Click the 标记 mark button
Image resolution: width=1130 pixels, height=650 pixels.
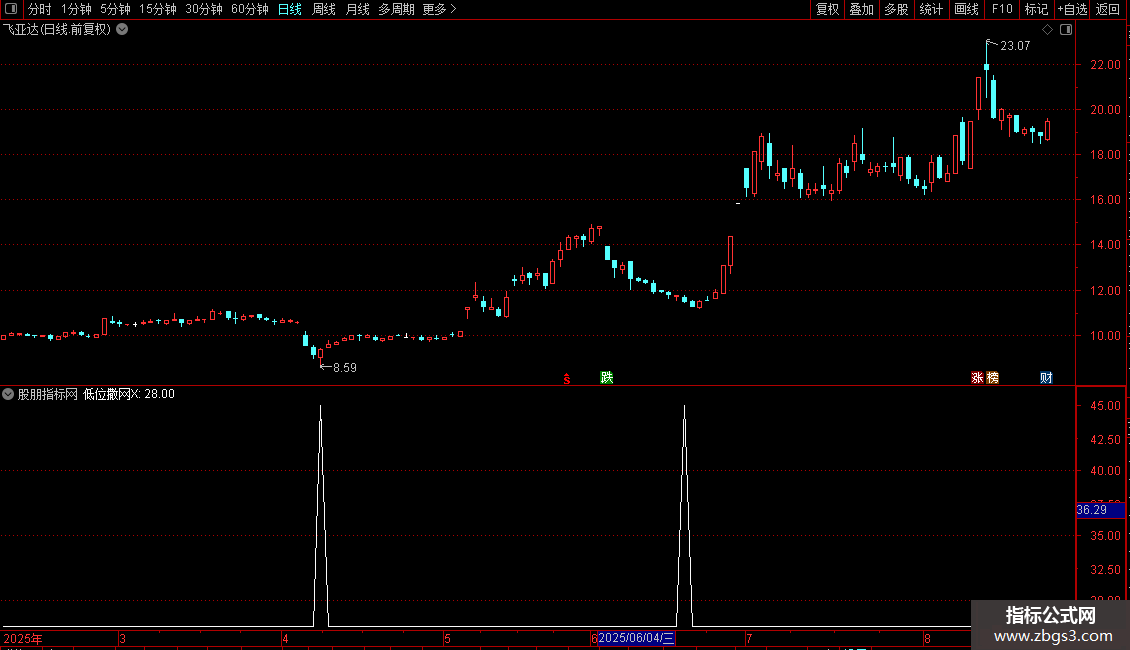(x=1036, y=9)
